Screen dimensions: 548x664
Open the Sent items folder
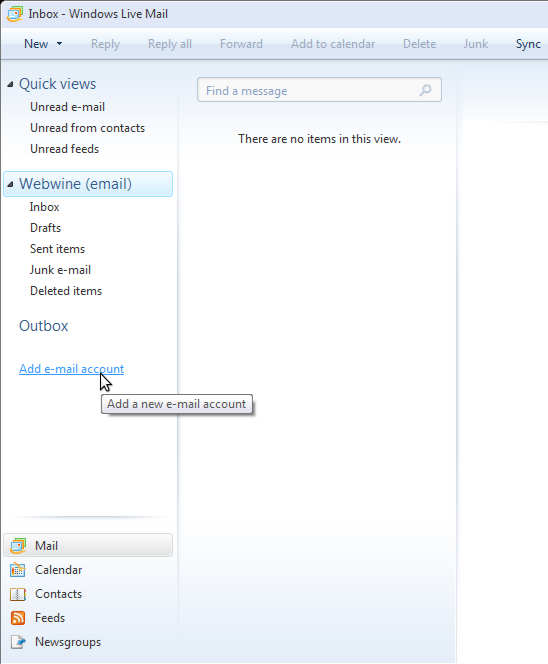pyautogui.click(x=57, y=249)
